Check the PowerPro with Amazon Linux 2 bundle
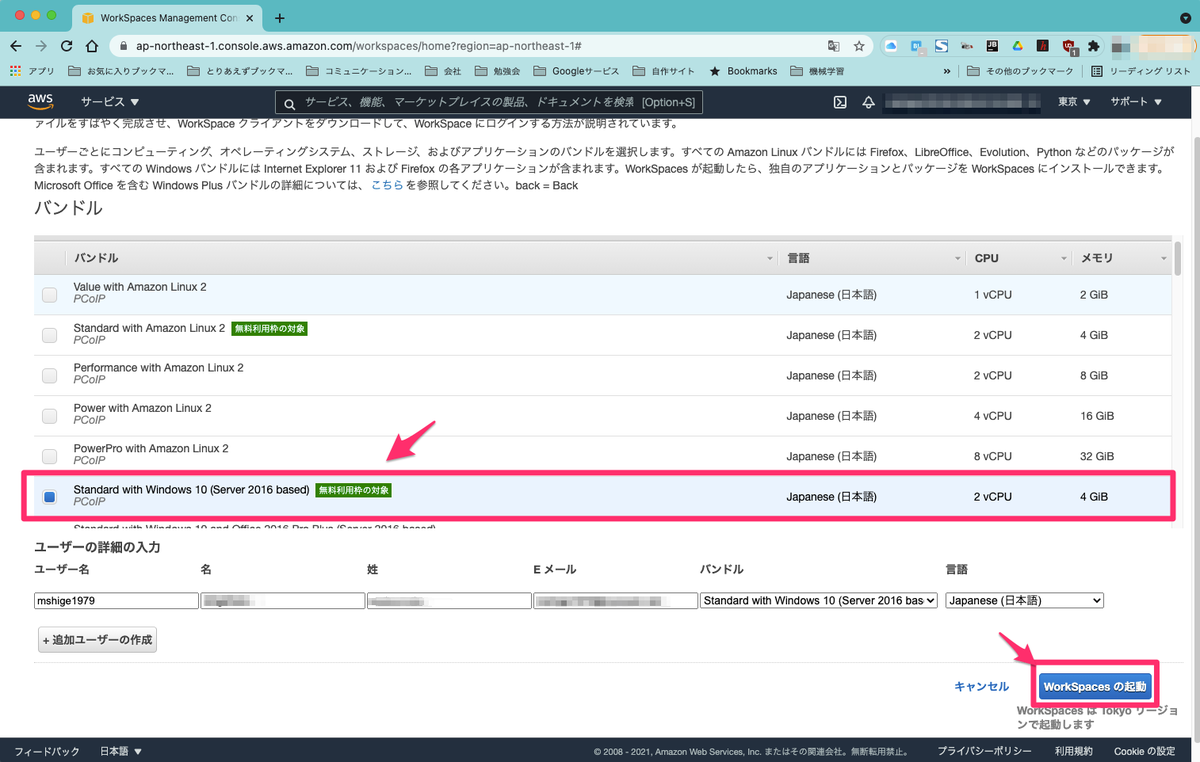Screen dimensions: 1200x762 pos(49,456)
